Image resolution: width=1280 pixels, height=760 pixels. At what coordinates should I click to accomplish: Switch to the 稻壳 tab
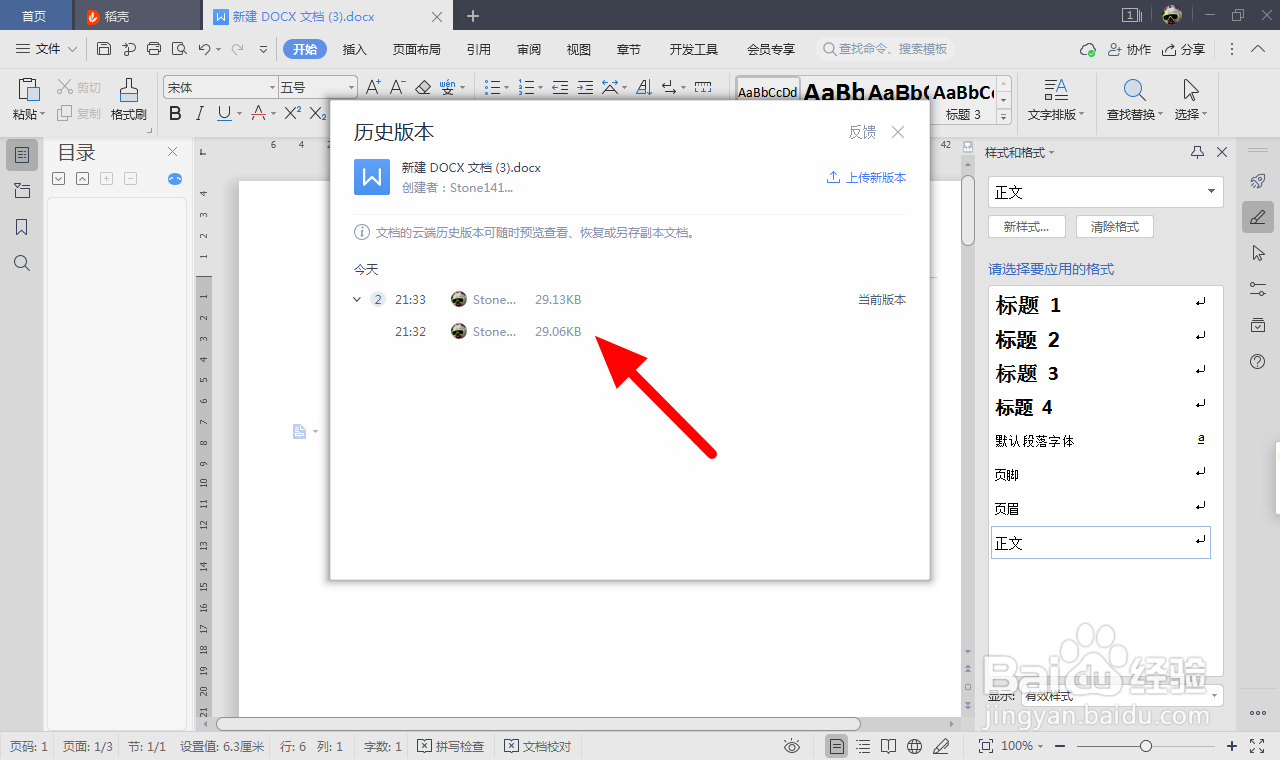137,16
